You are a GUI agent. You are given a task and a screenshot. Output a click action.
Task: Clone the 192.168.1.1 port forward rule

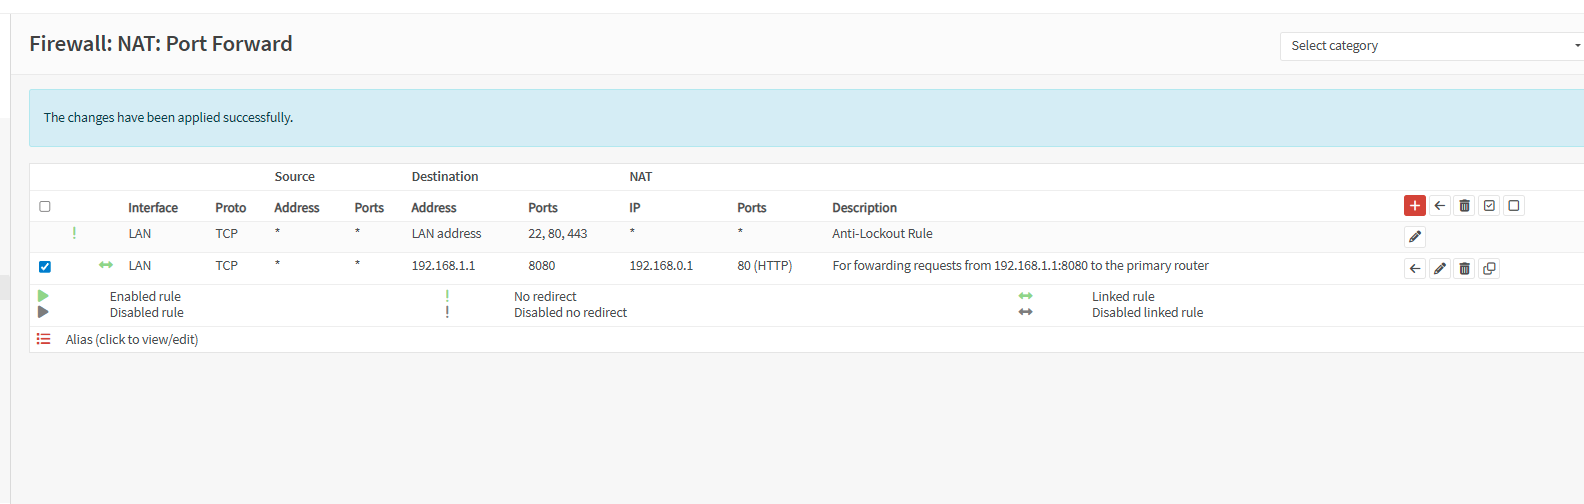1489,268
